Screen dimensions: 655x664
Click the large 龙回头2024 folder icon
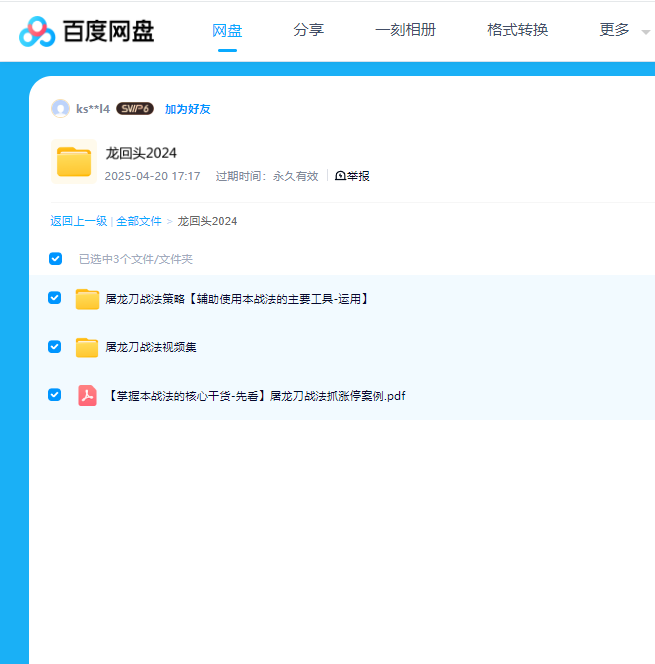[73, 162]
